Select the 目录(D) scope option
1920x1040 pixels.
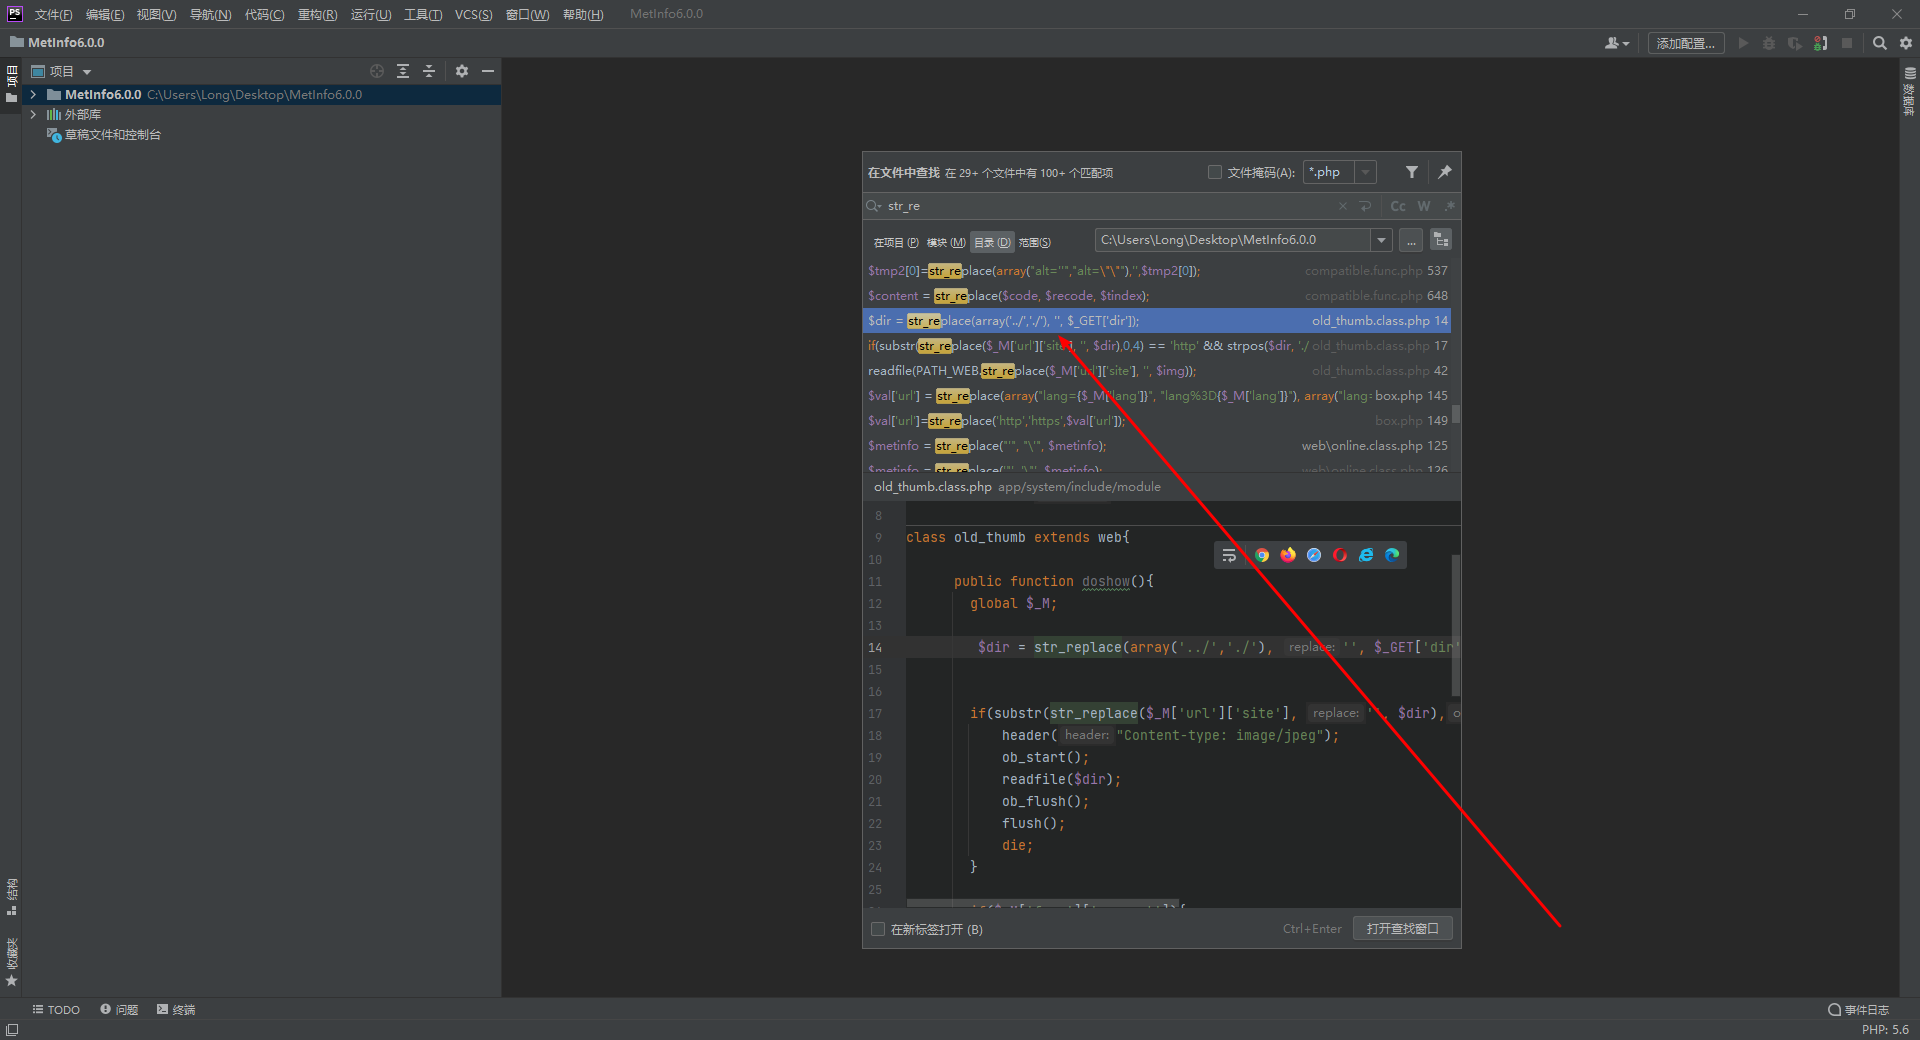(x=992, y=242)
